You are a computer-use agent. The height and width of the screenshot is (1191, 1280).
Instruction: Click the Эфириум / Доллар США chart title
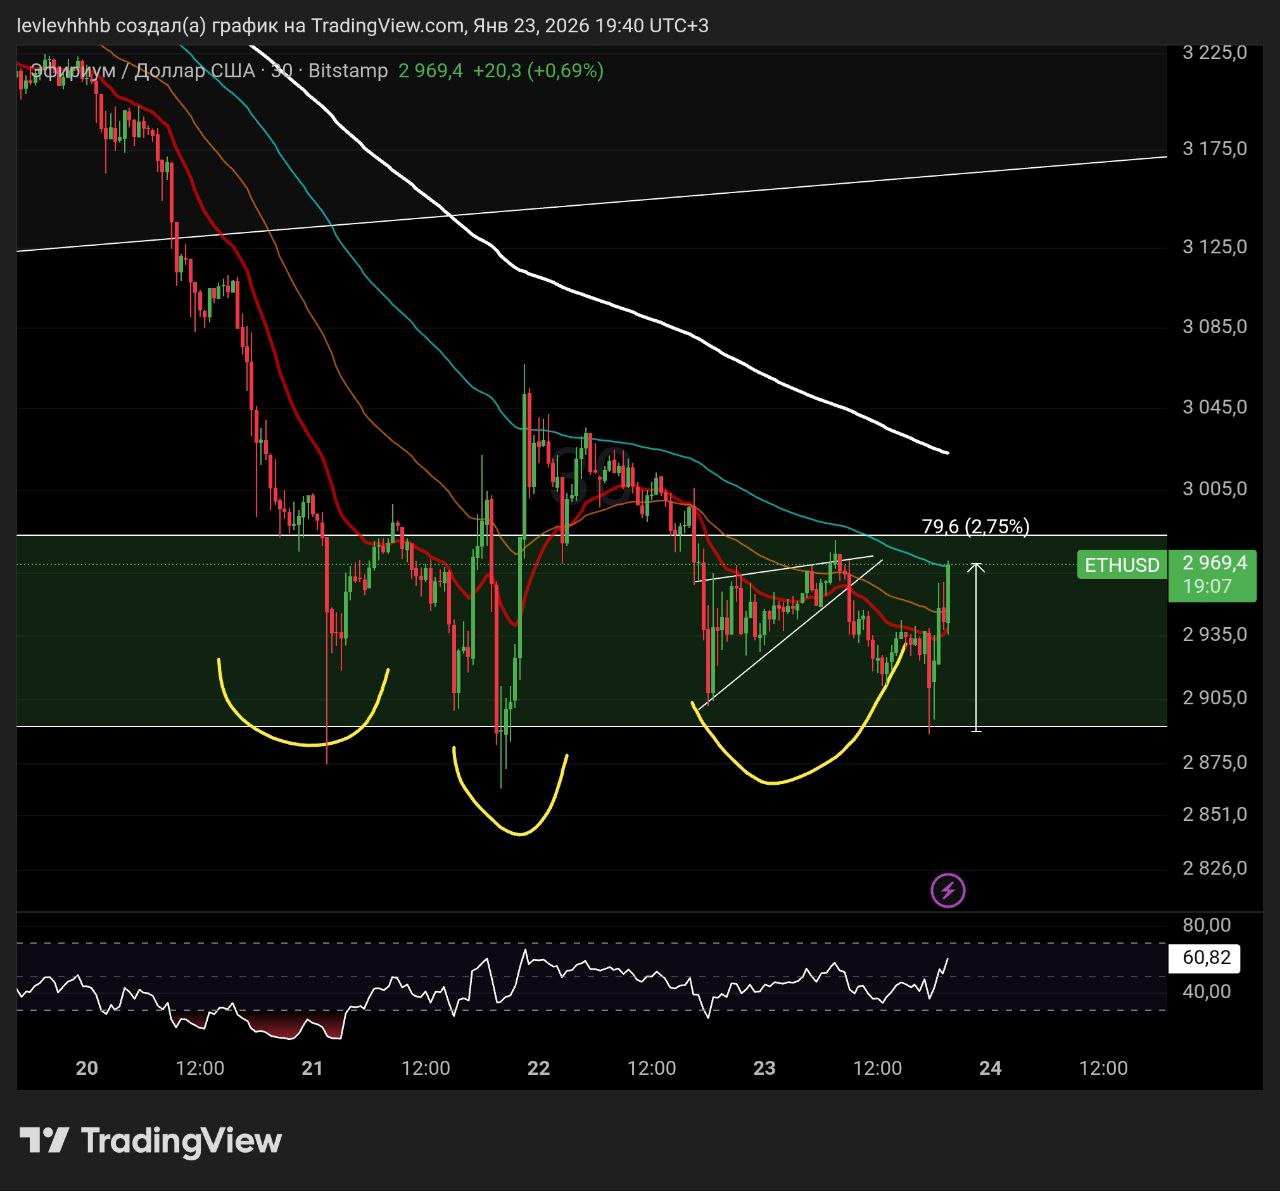pyautogui.click(x=143, y=71)
